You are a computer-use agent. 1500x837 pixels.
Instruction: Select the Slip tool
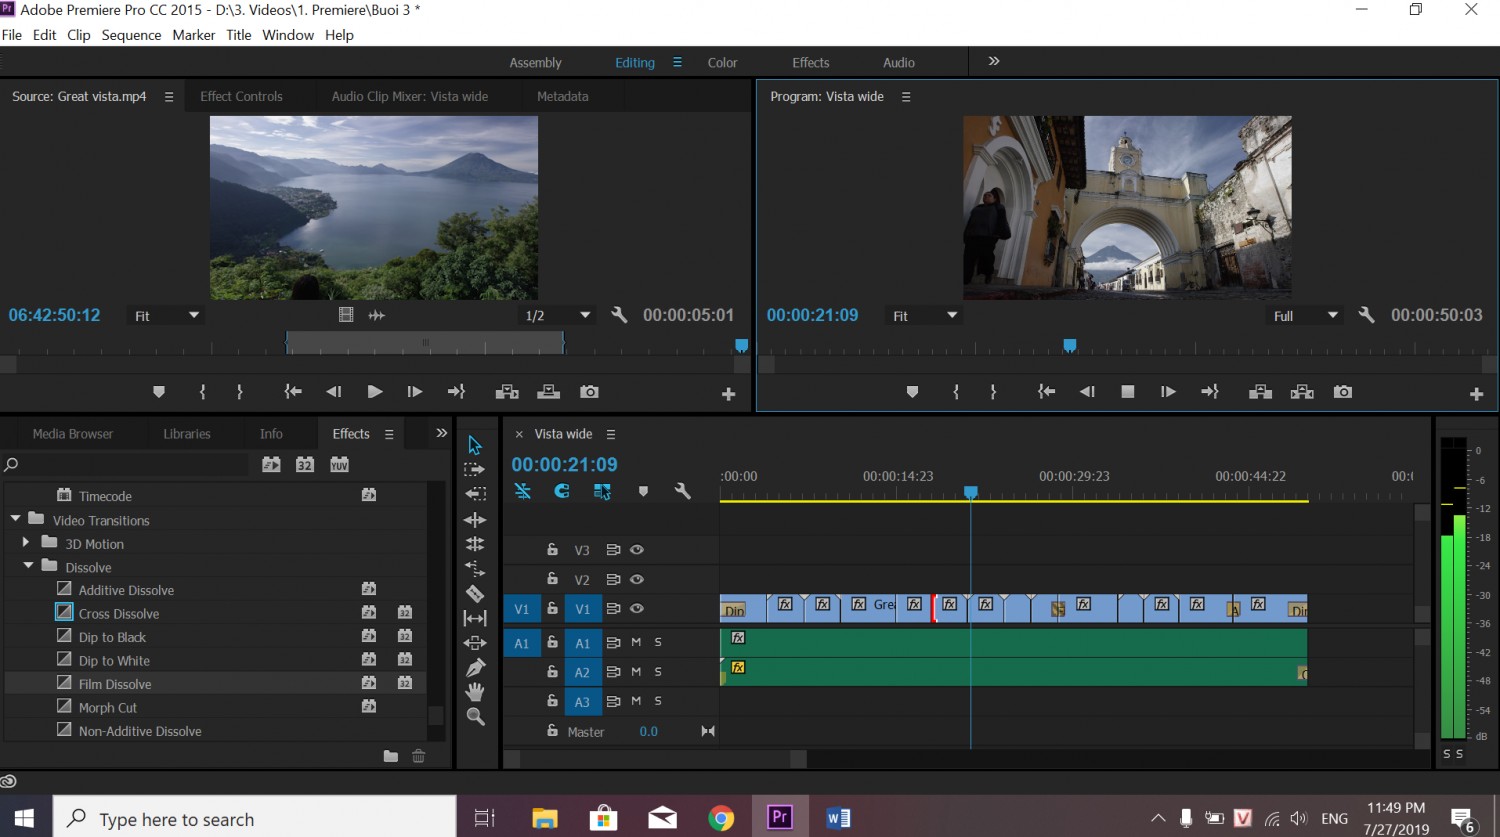click(475, 619)
